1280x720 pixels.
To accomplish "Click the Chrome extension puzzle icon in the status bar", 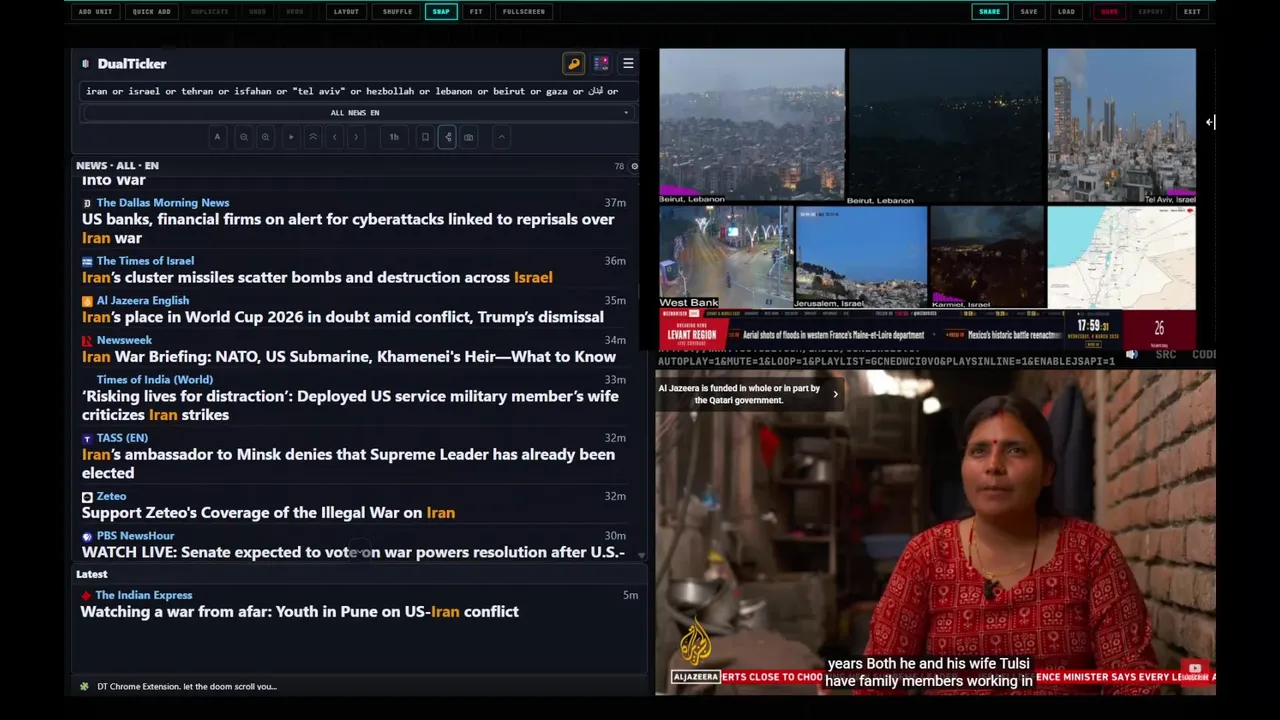I will (84, 686).
